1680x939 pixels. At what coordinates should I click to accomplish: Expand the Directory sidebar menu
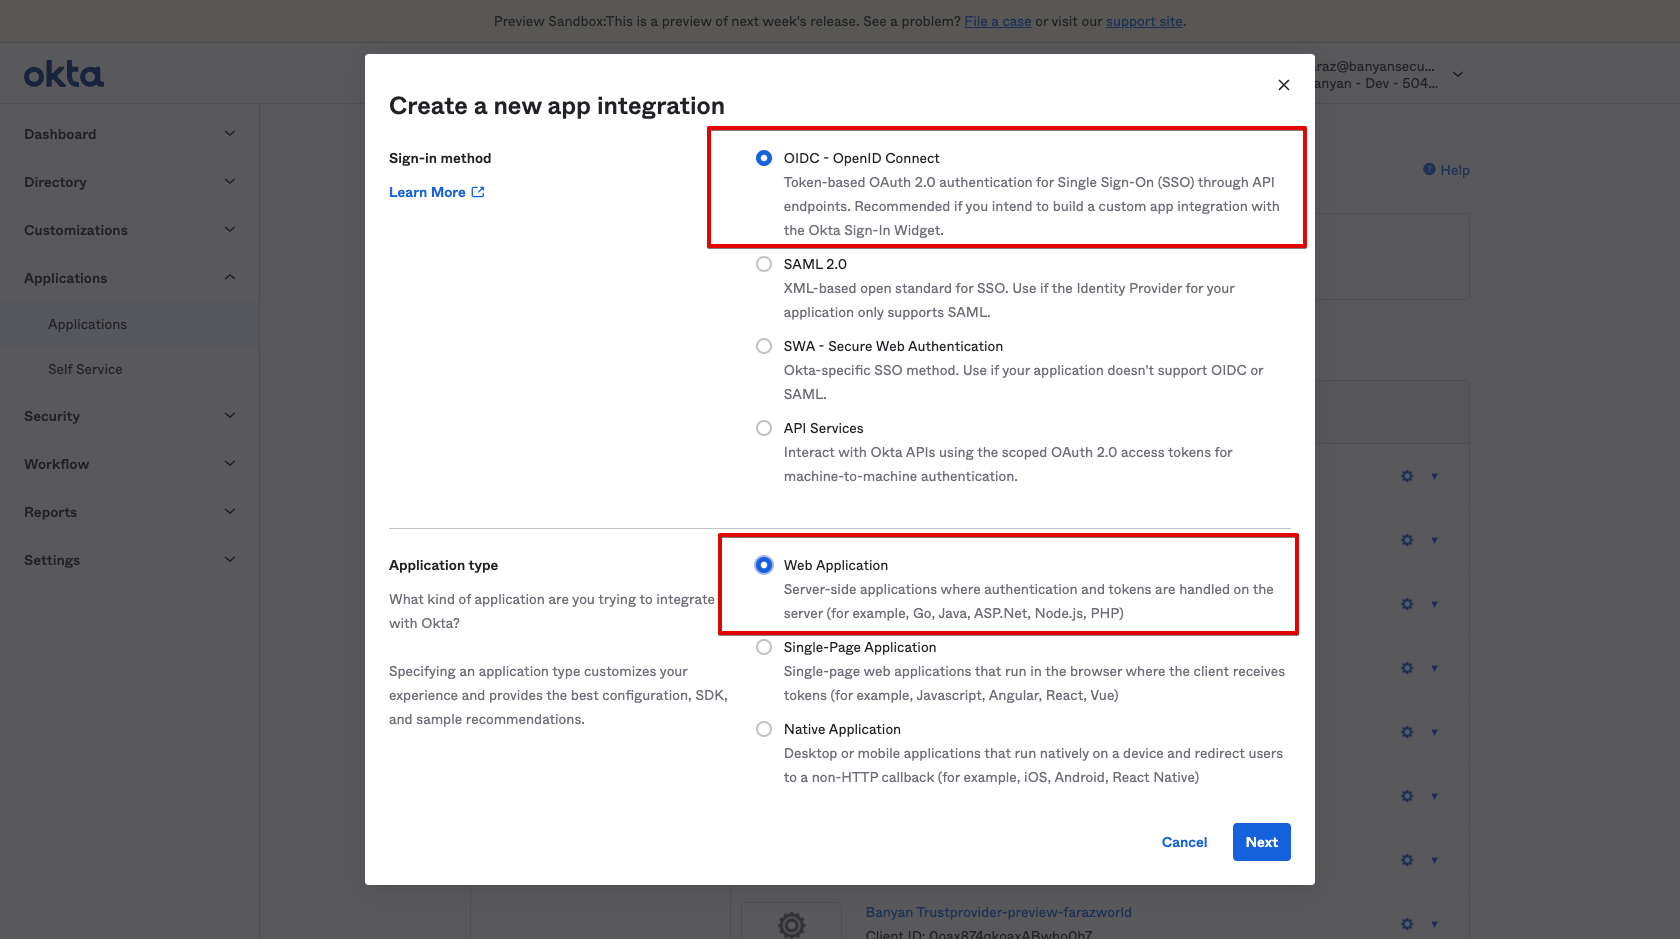click(230, 182)
